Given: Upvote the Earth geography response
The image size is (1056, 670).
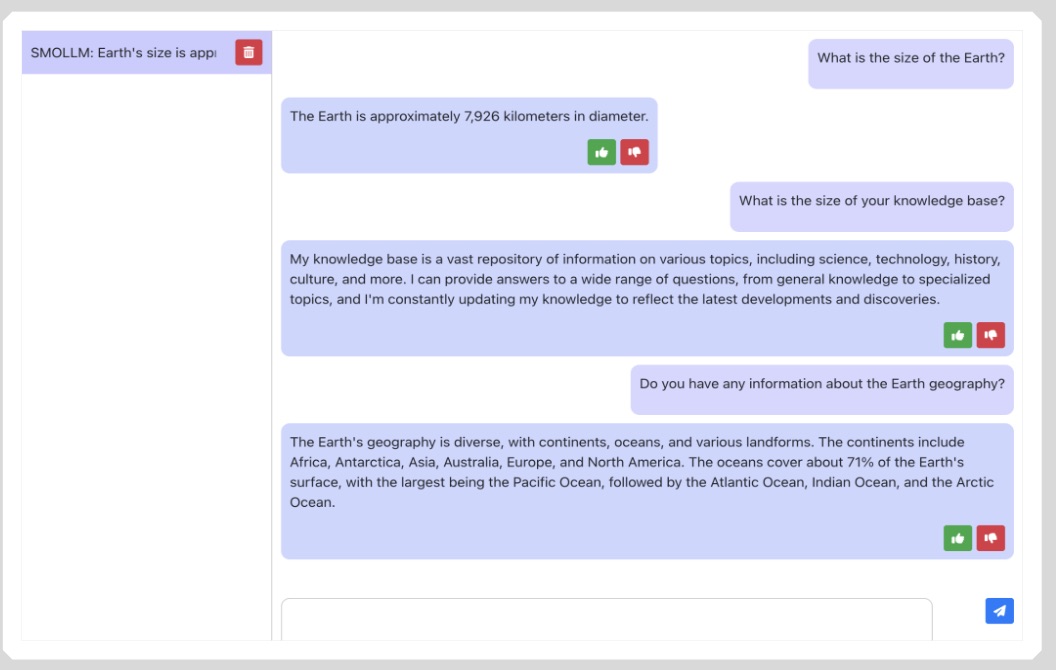Looking at the screenshot, I should click(x=957, y=538).
